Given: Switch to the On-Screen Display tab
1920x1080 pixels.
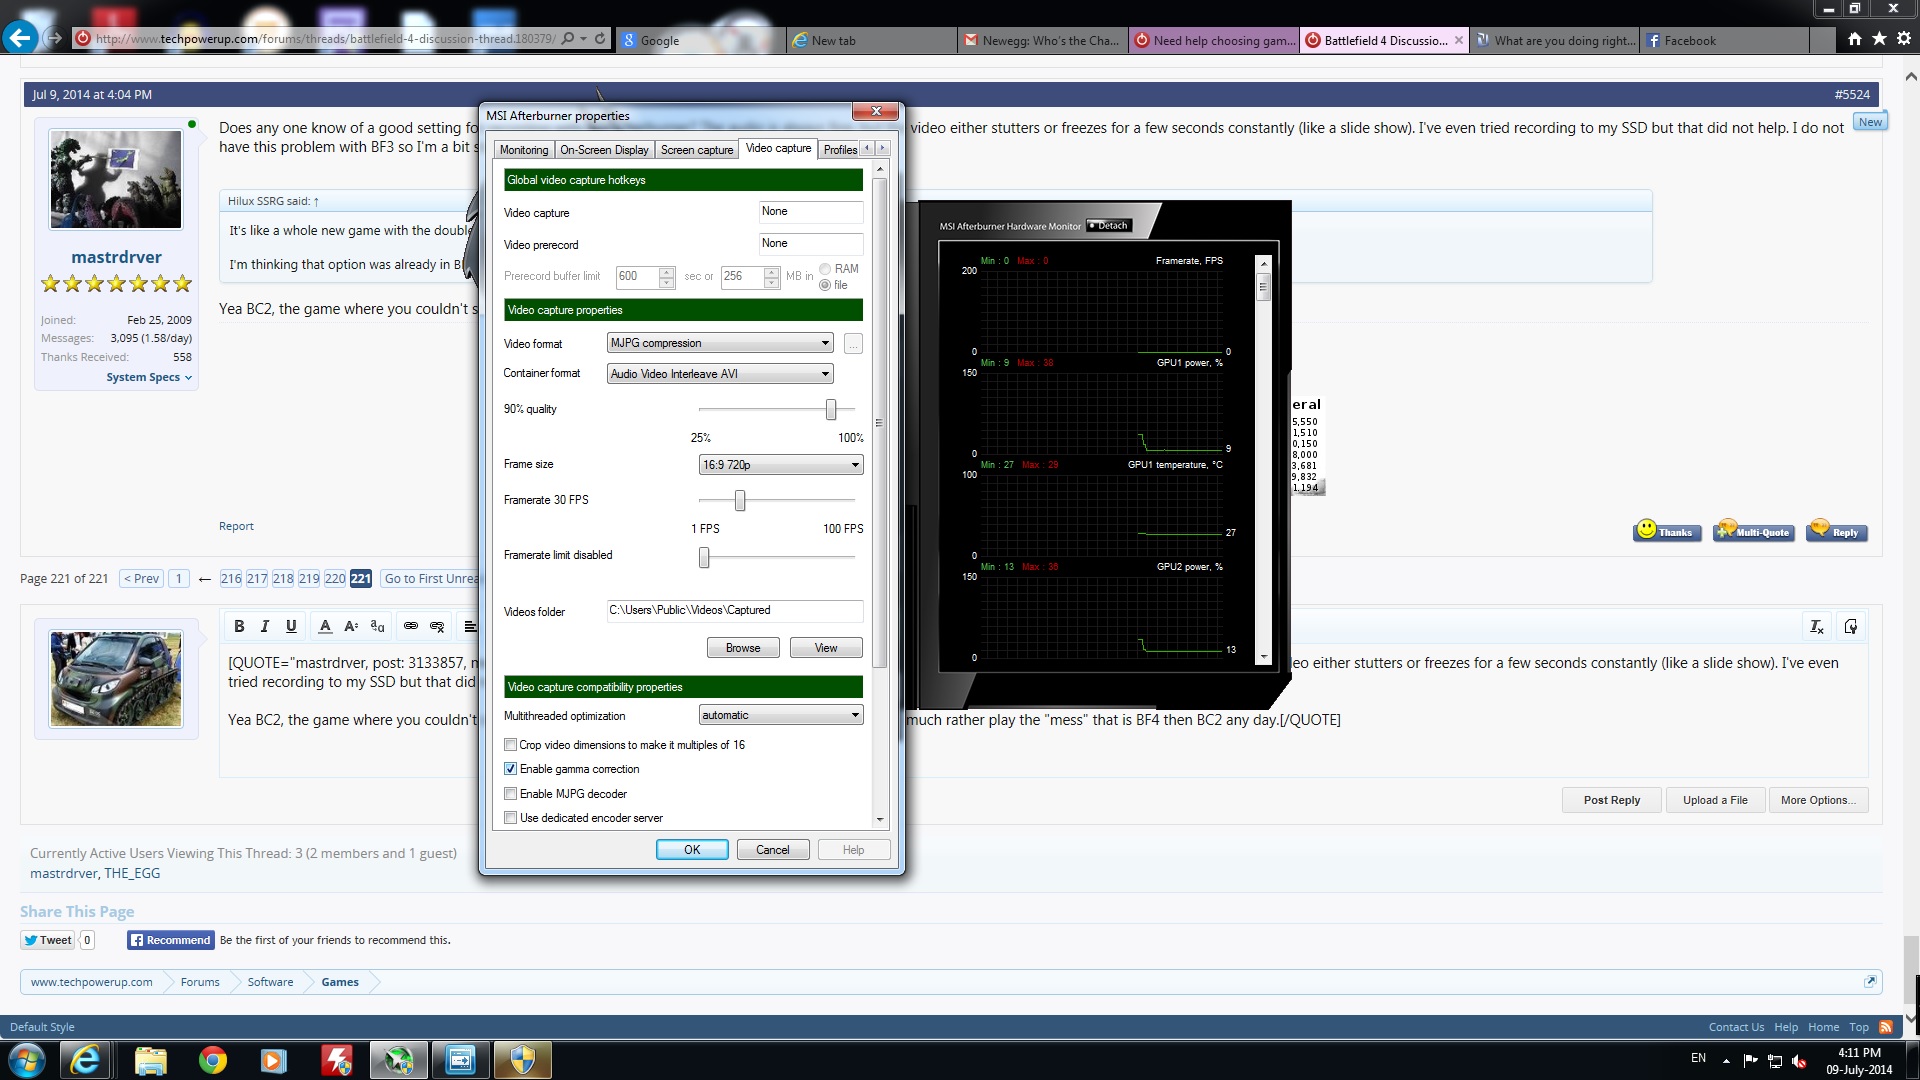Looking at the screenshot, I should tap(604, 150).
